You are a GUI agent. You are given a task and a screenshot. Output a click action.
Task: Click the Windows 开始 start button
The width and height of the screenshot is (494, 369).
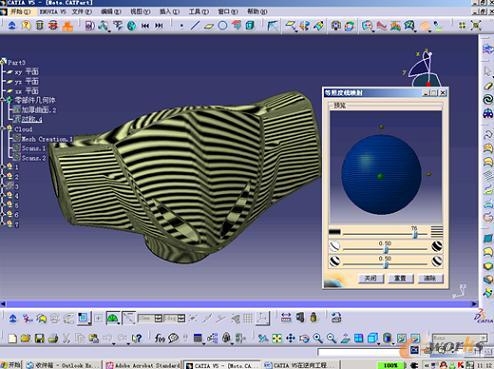pyautogui.click(x=11, y=365)
